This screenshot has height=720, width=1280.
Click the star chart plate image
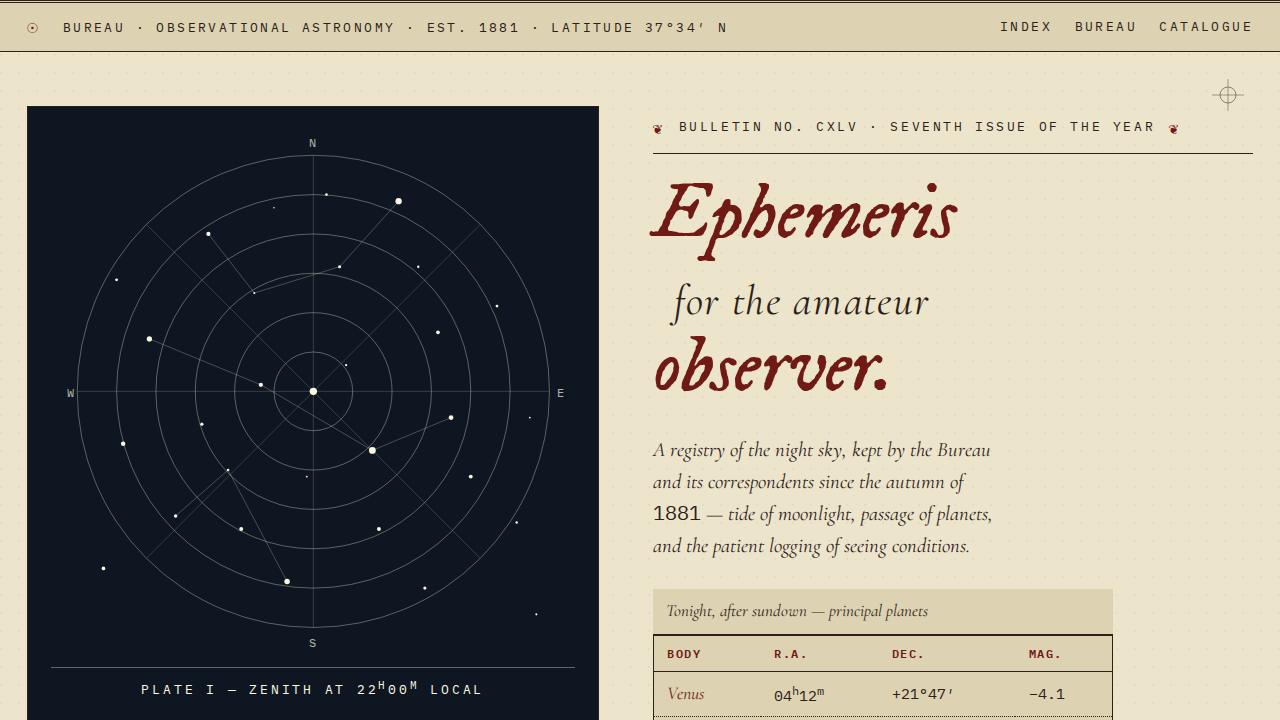point(313,413)
